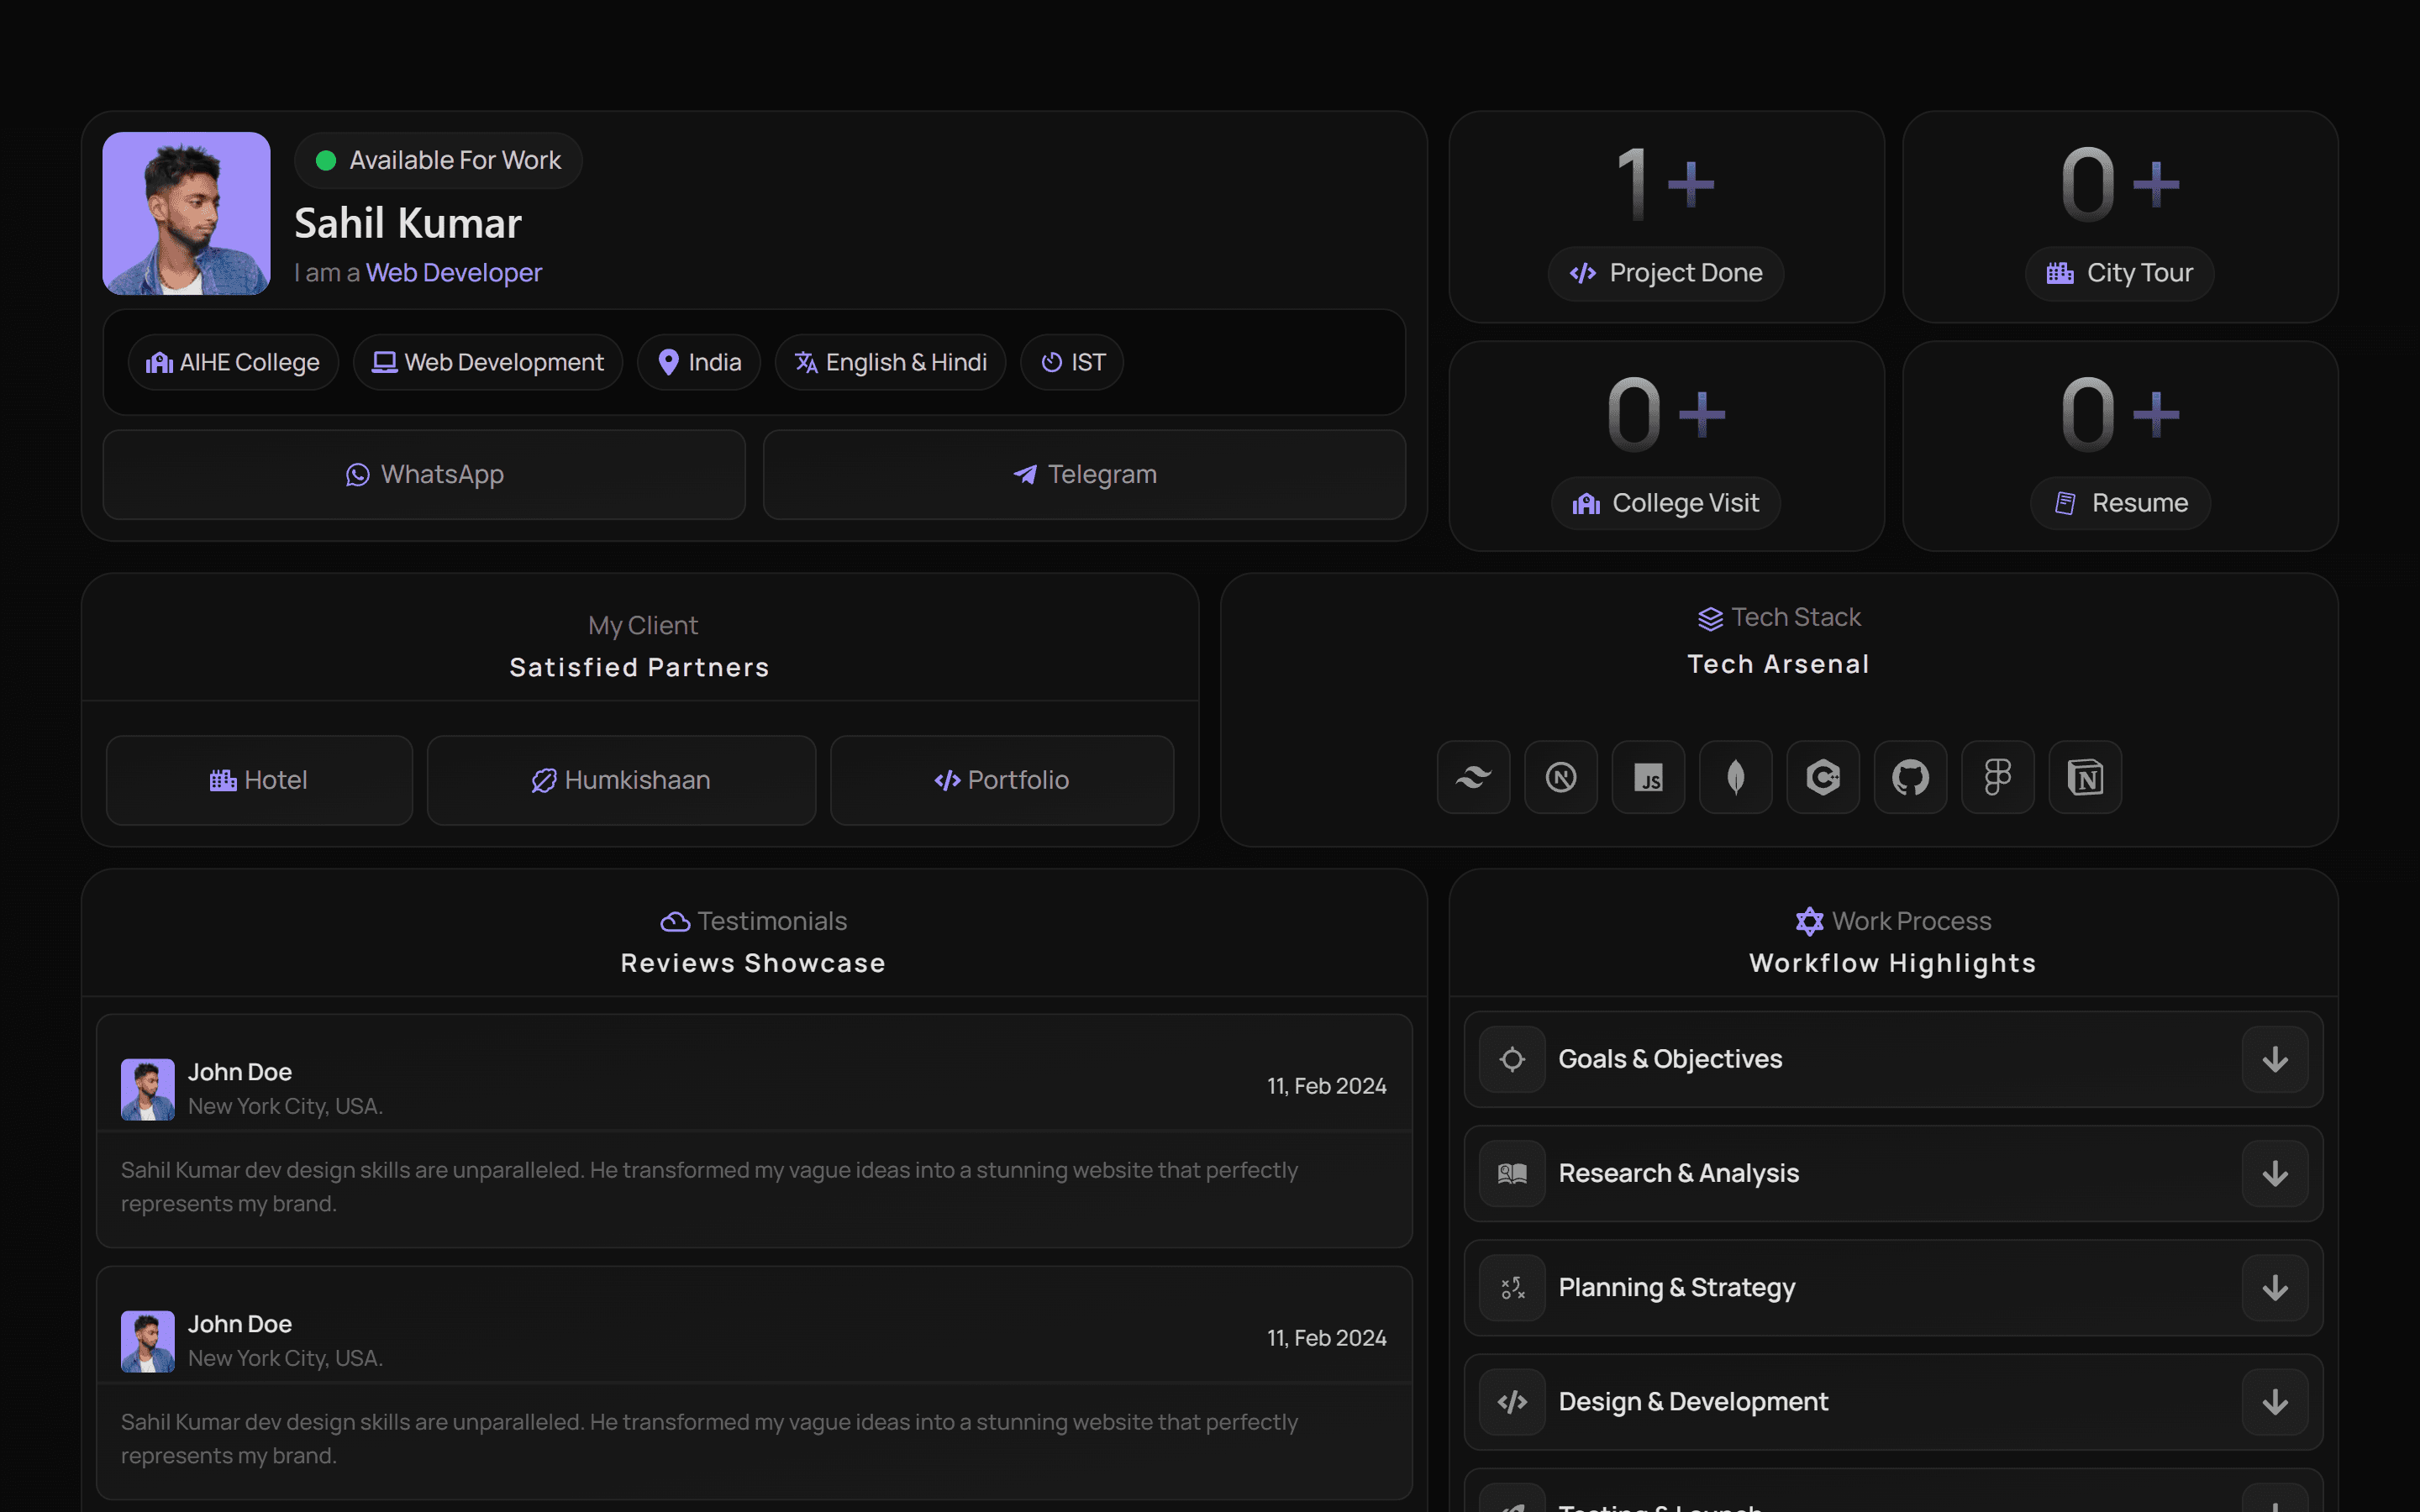Click the MongoDB leaf icon
The height and width of the screenshot is (1512, 2420).
click(1735, 777)
